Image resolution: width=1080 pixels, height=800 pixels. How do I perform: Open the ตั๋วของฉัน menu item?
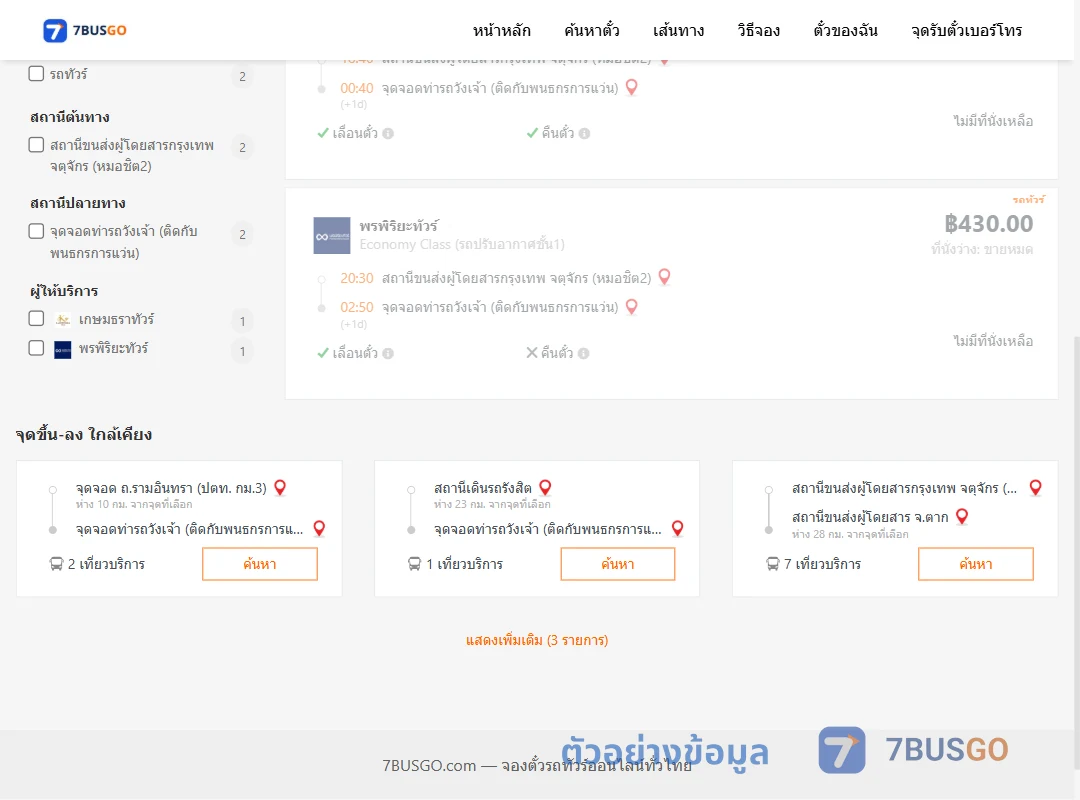click(845, 30)
